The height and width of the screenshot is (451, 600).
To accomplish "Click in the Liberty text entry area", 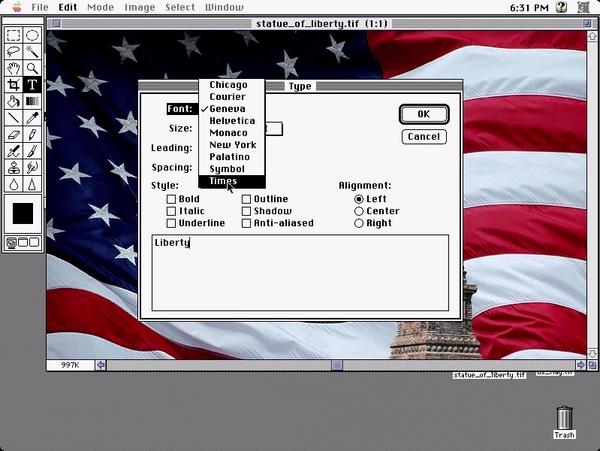I will (300, 272).
